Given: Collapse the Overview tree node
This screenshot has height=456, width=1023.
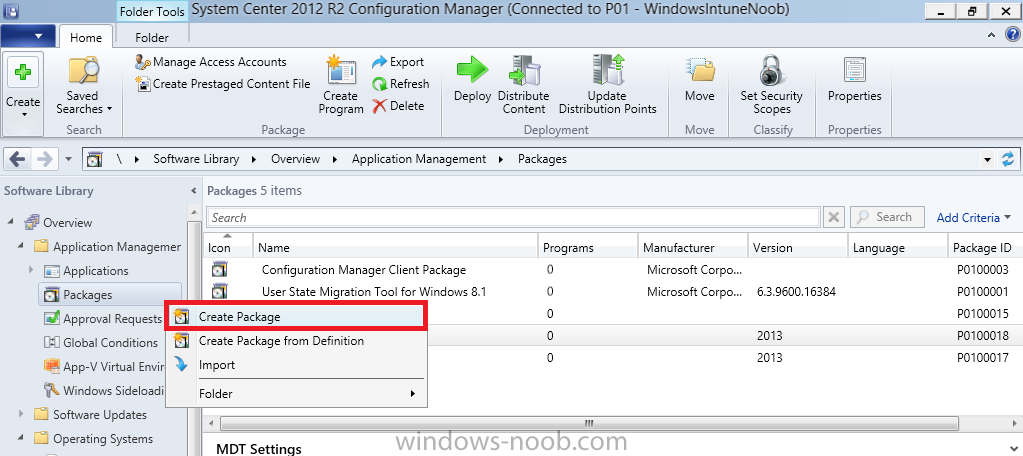Looking at the screenshot, I should pyautogui.click(x=11, y=222).
